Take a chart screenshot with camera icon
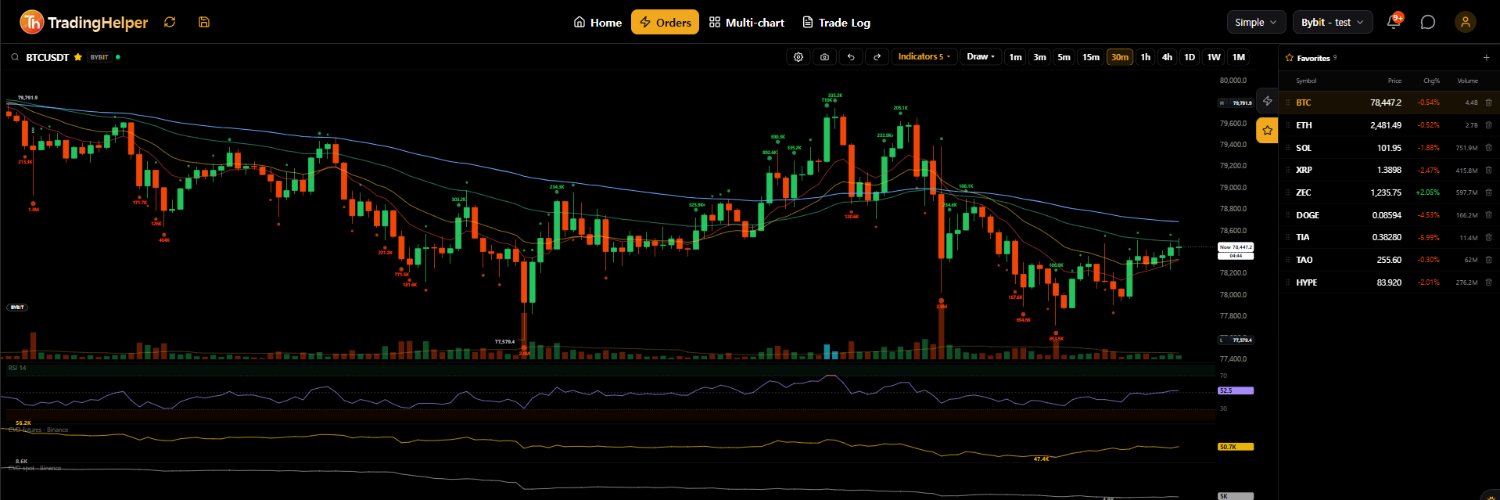Image resolution: width=1500 pixels, height=500 pixels. tap(825, 57)
